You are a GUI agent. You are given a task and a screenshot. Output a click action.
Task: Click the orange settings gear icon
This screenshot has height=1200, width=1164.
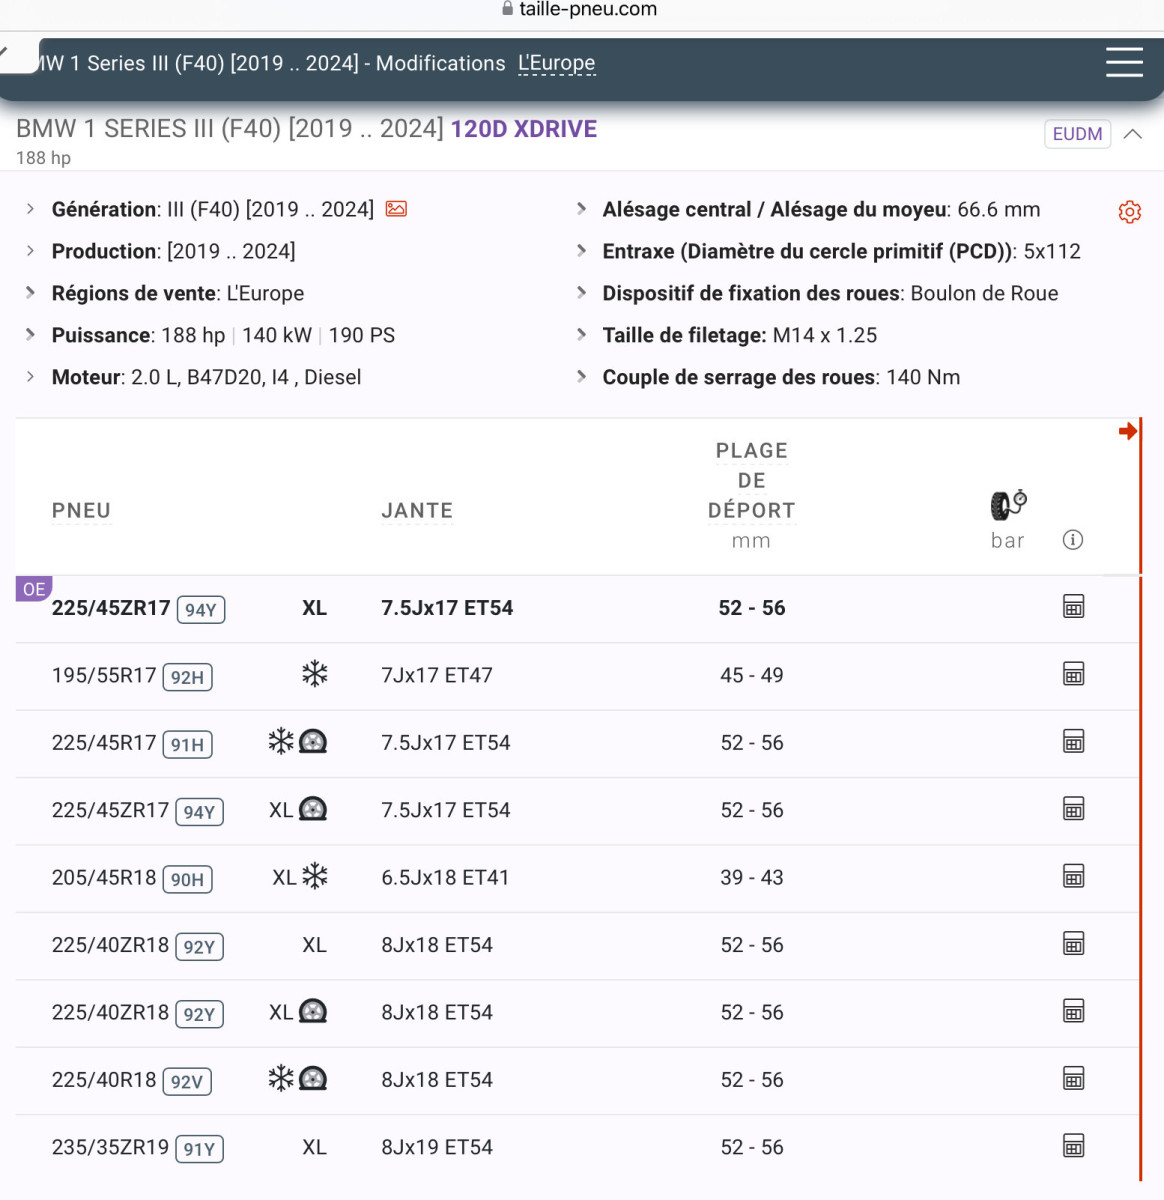click(1130, 212)
